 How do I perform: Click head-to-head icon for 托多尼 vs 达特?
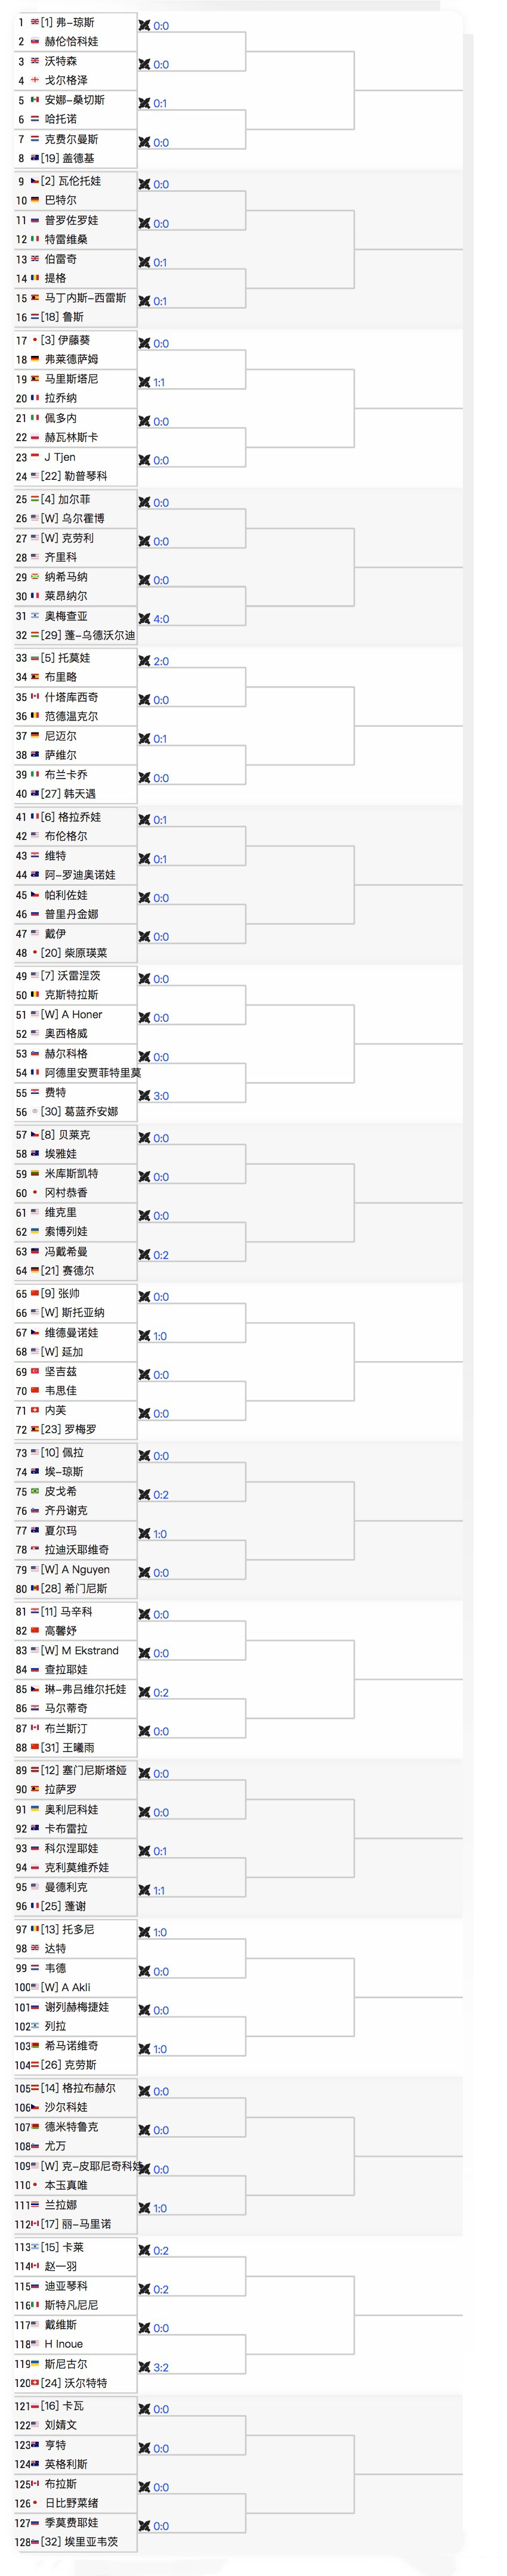pos(144,1932)
